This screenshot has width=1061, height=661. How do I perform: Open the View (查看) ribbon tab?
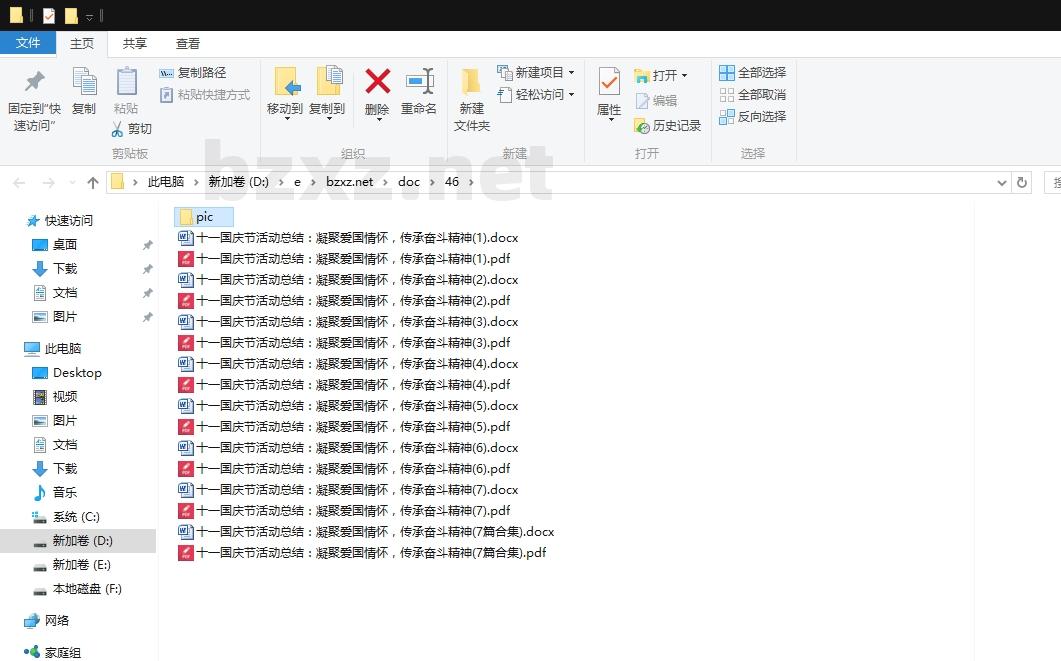pyautogui.click(x=188, y=44)
